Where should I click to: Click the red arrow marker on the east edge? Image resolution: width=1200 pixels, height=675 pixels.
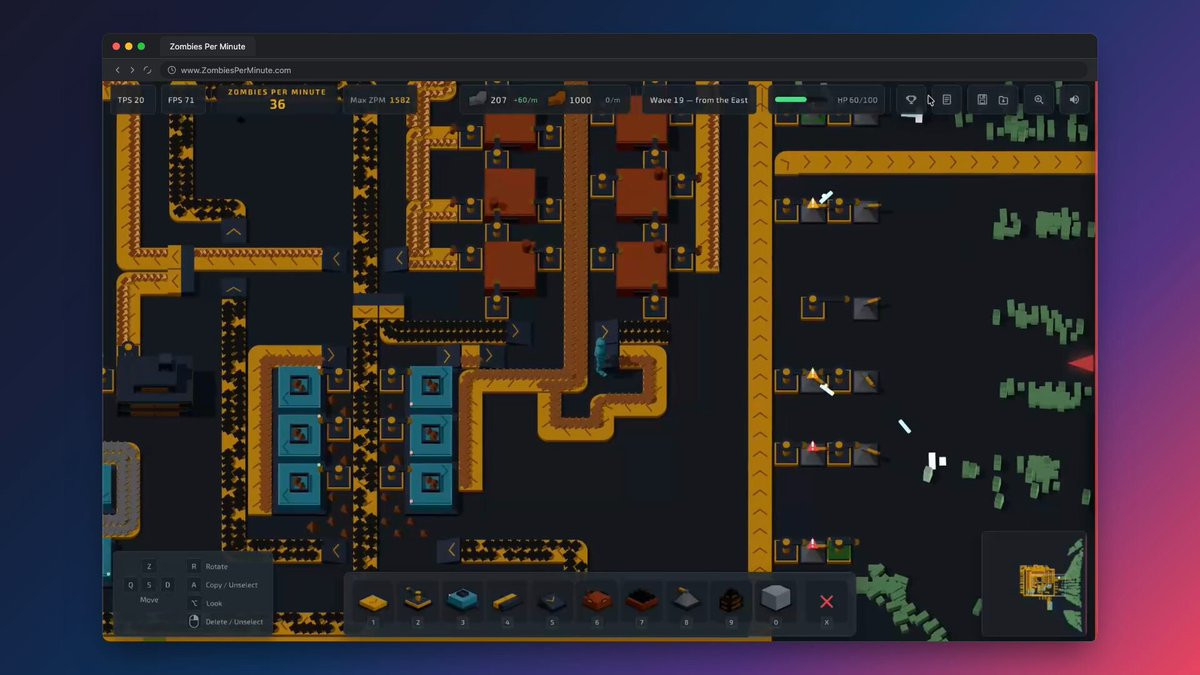click(x=1081, y=363)
